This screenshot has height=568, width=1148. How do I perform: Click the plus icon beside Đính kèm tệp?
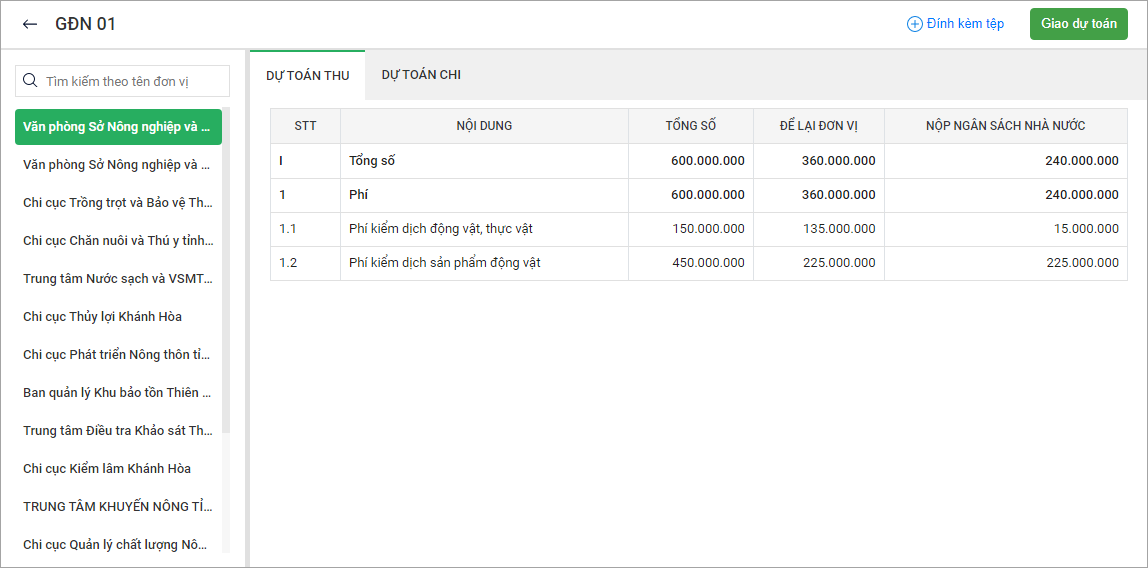[x=914, y=24]
